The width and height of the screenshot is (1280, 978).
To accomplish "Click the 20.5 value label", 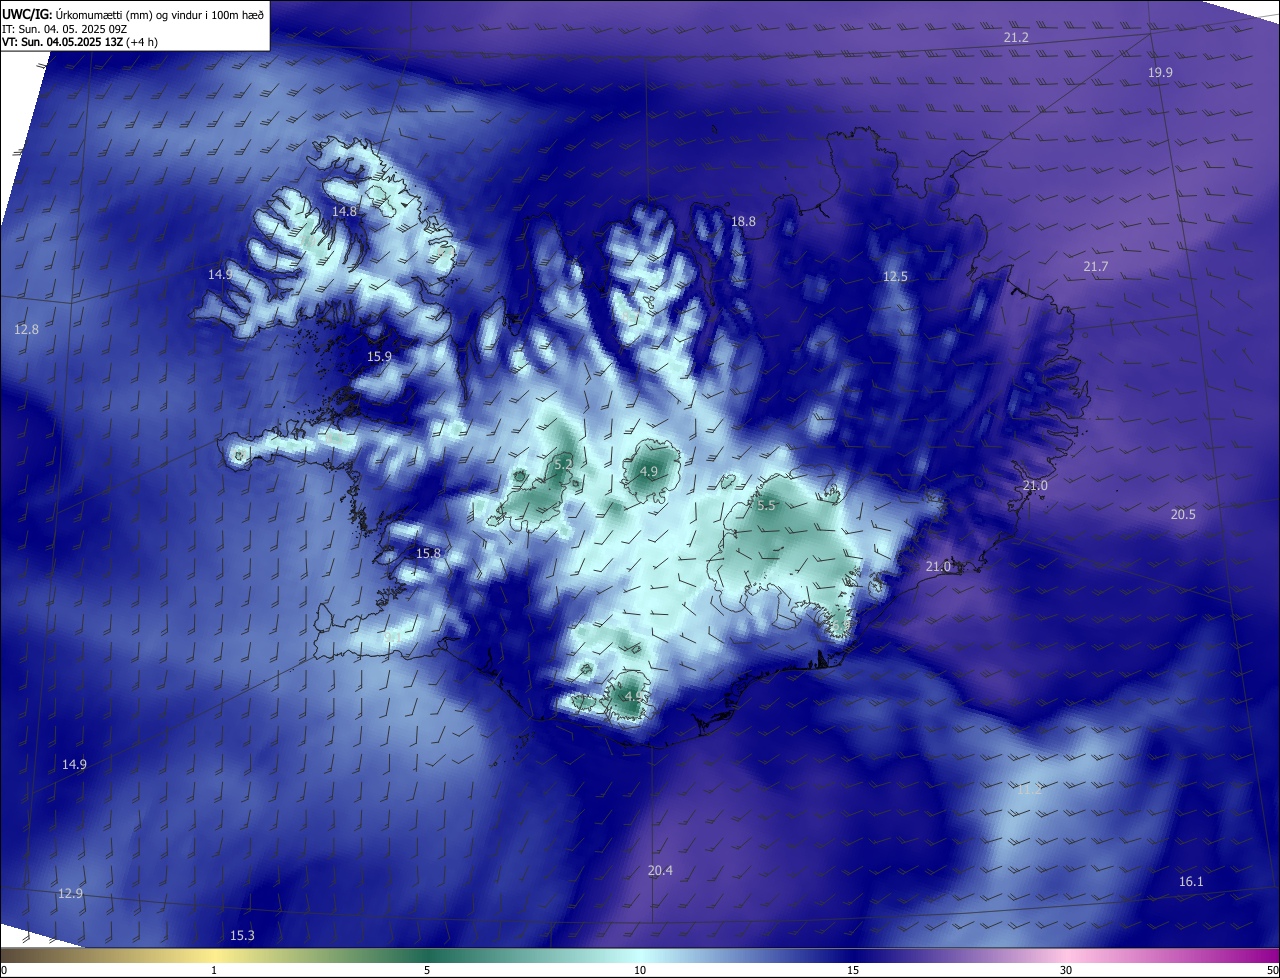I will [x=1183, y=514].
